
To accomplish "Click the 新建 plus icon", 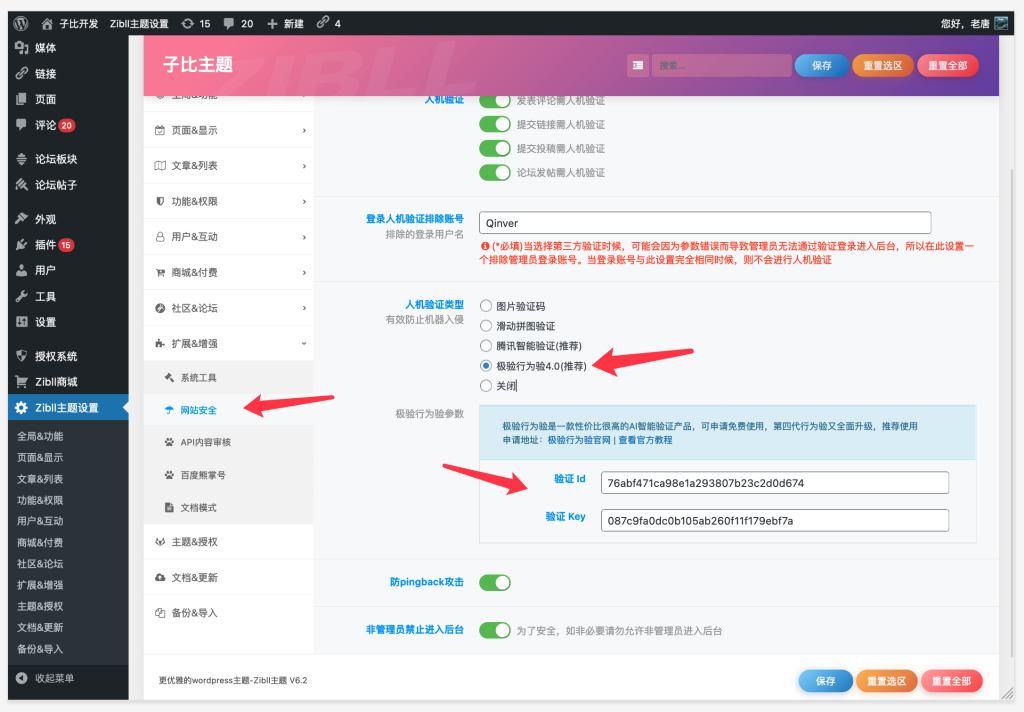I will click(x=272, y=24).
